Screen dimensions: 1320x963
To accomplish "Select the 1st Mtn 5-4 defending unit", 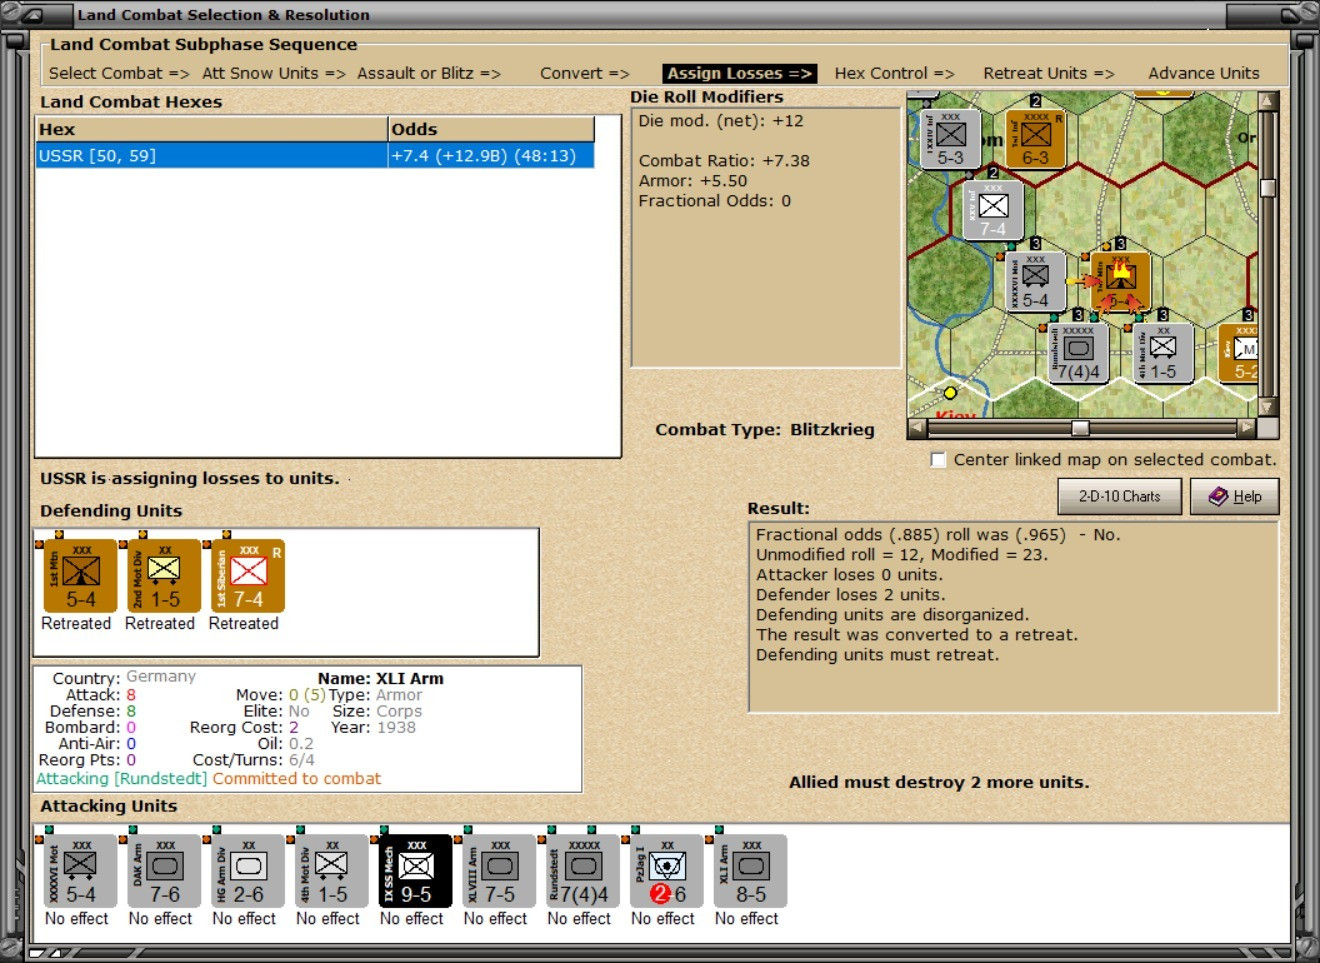I will point(80,576).
